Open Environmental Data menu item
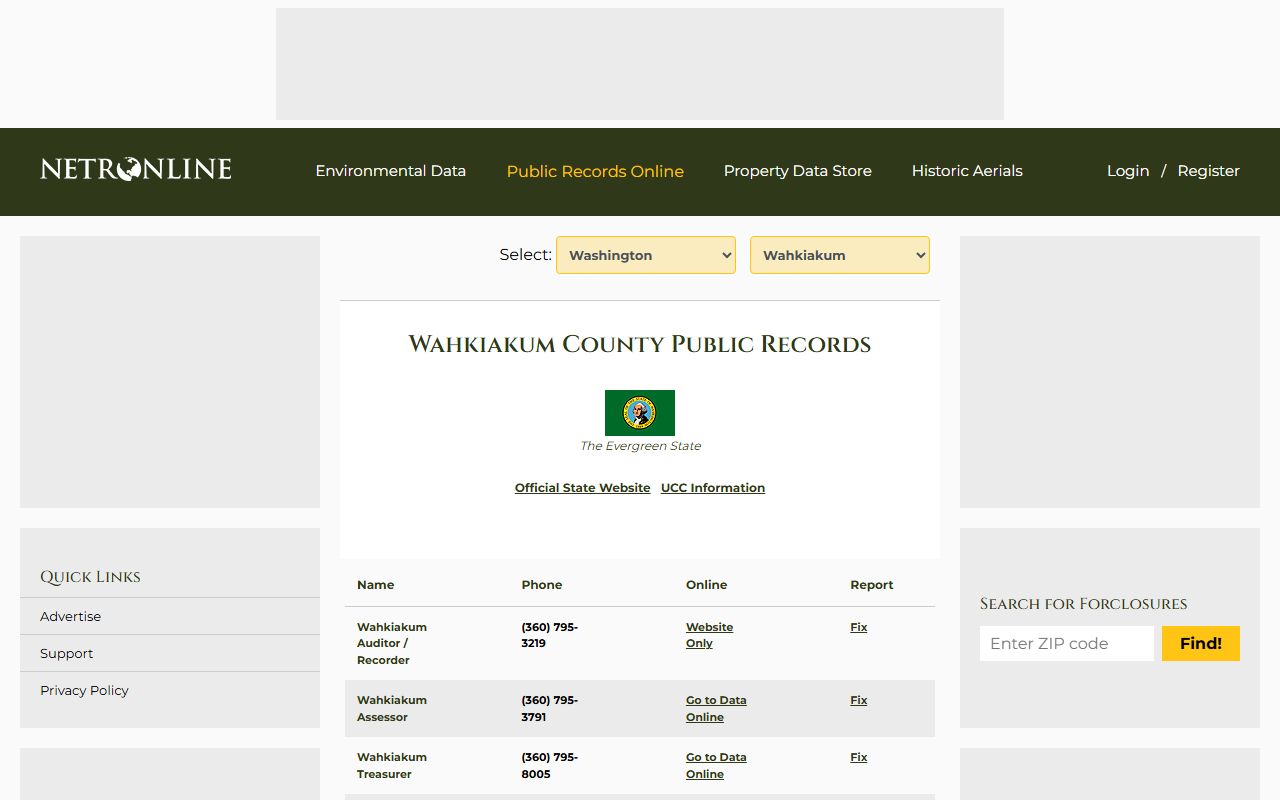1280x800 pixels. click(391, 171)
